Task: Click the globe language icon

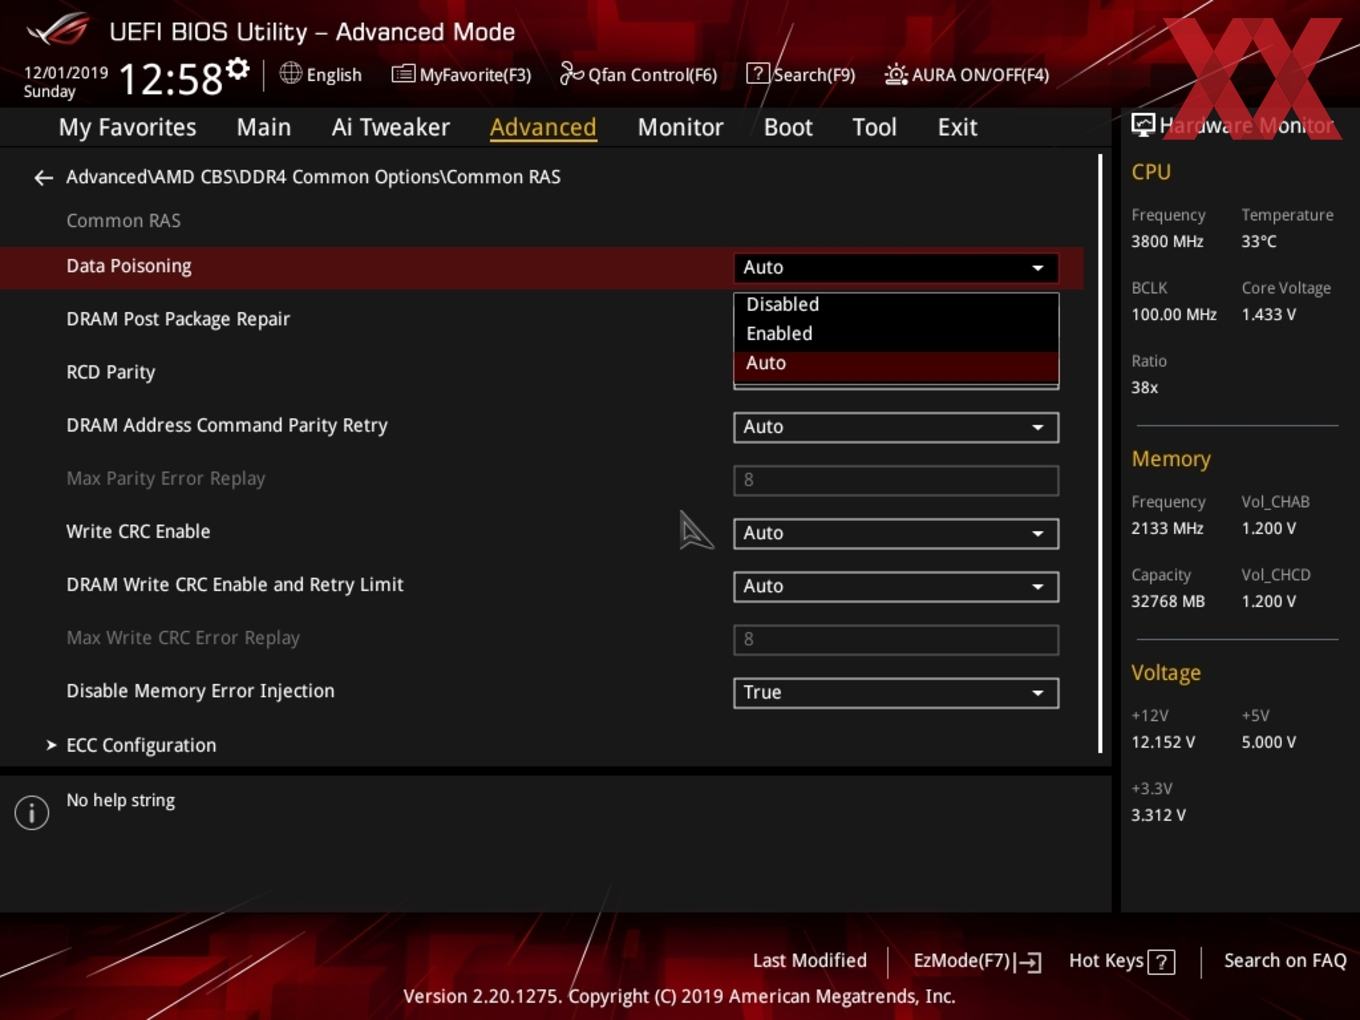Action: tap(290, 73)
